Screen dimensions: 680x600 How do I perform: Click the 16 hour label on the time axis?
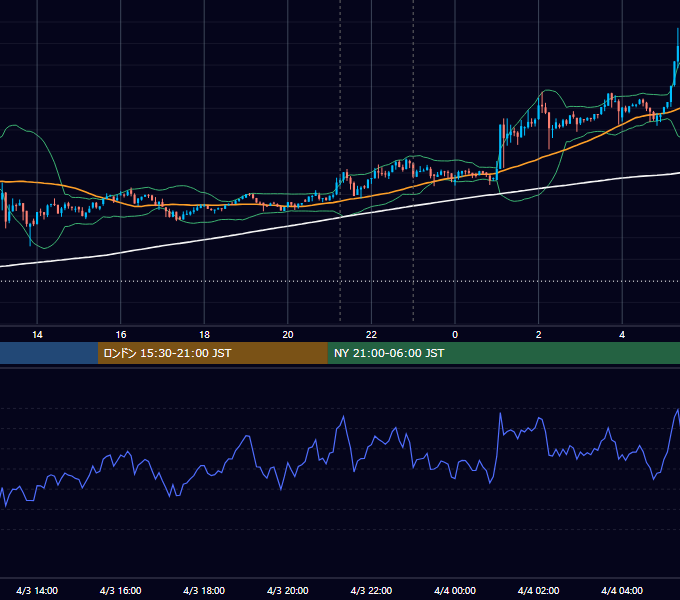(121, 335)
